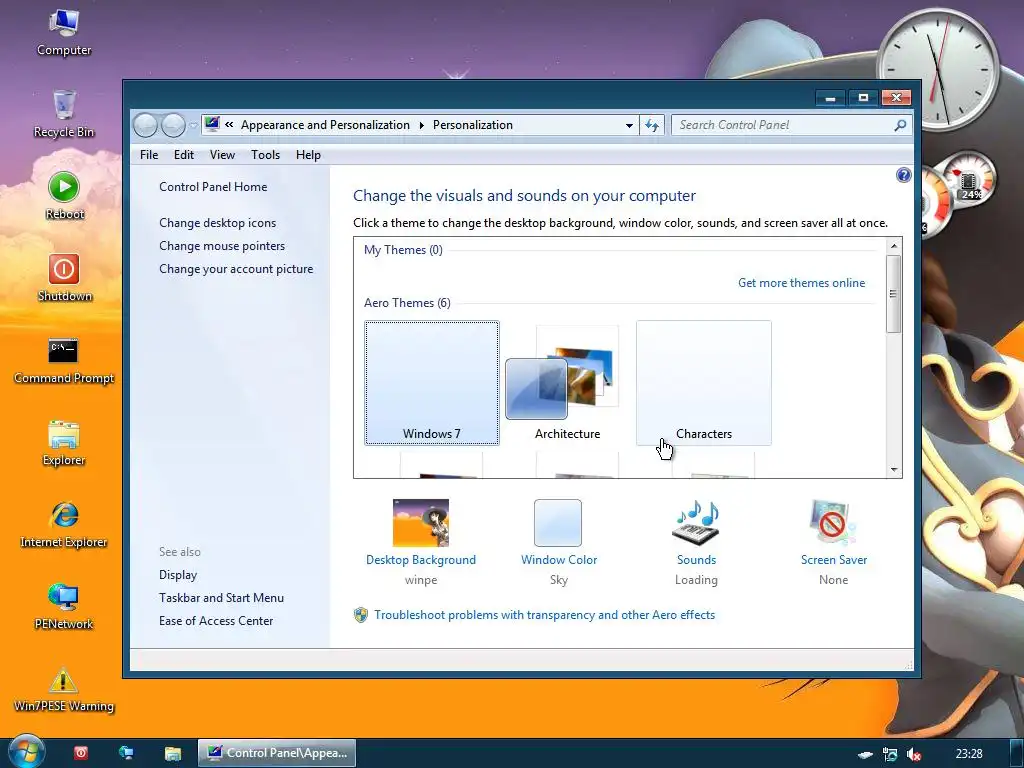1024x768 pixels.
Task: Open the Edit menu
Action: coord(184,155)
